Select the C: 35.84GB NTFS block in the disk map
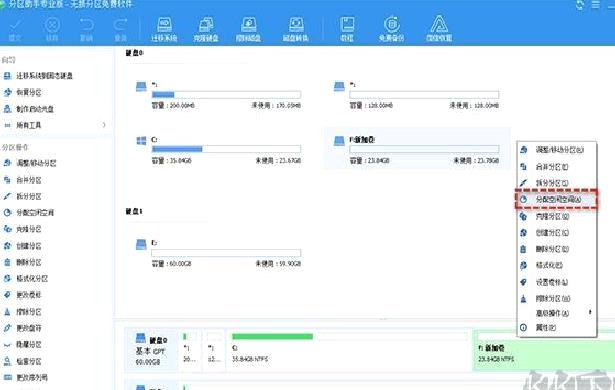This screenshot has width=615, height=390. tap(348, 349)
